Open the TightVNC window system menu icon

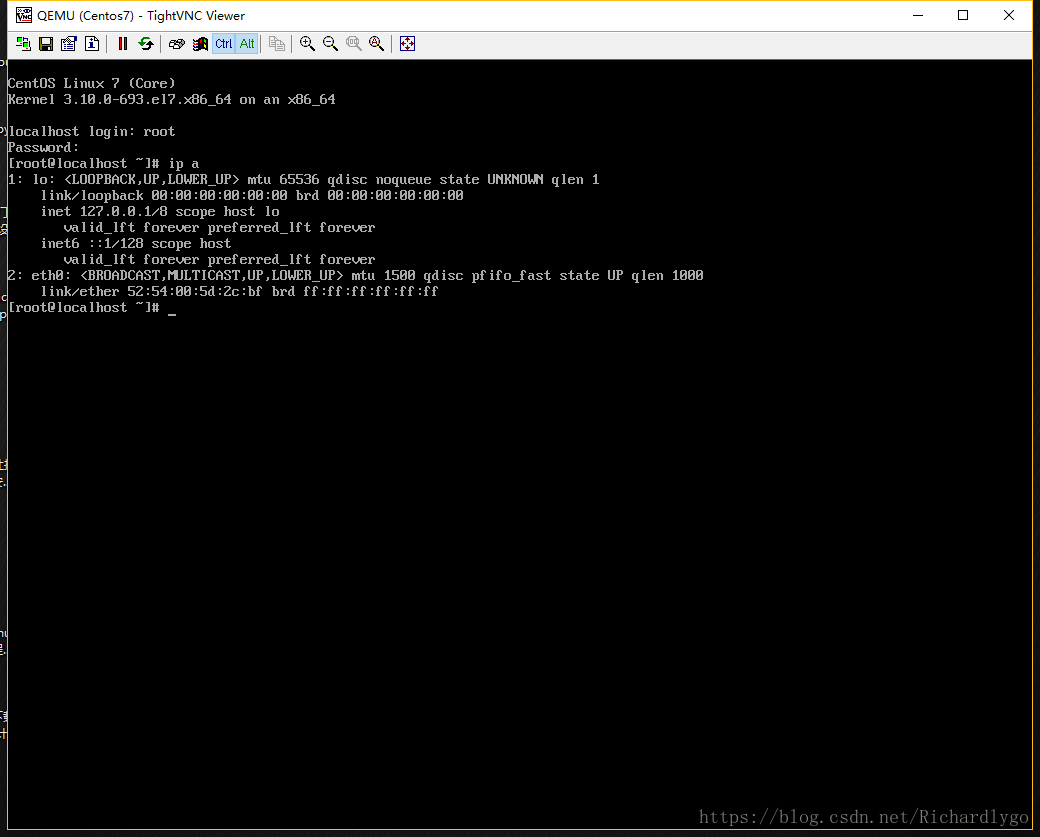coord(23,15)
